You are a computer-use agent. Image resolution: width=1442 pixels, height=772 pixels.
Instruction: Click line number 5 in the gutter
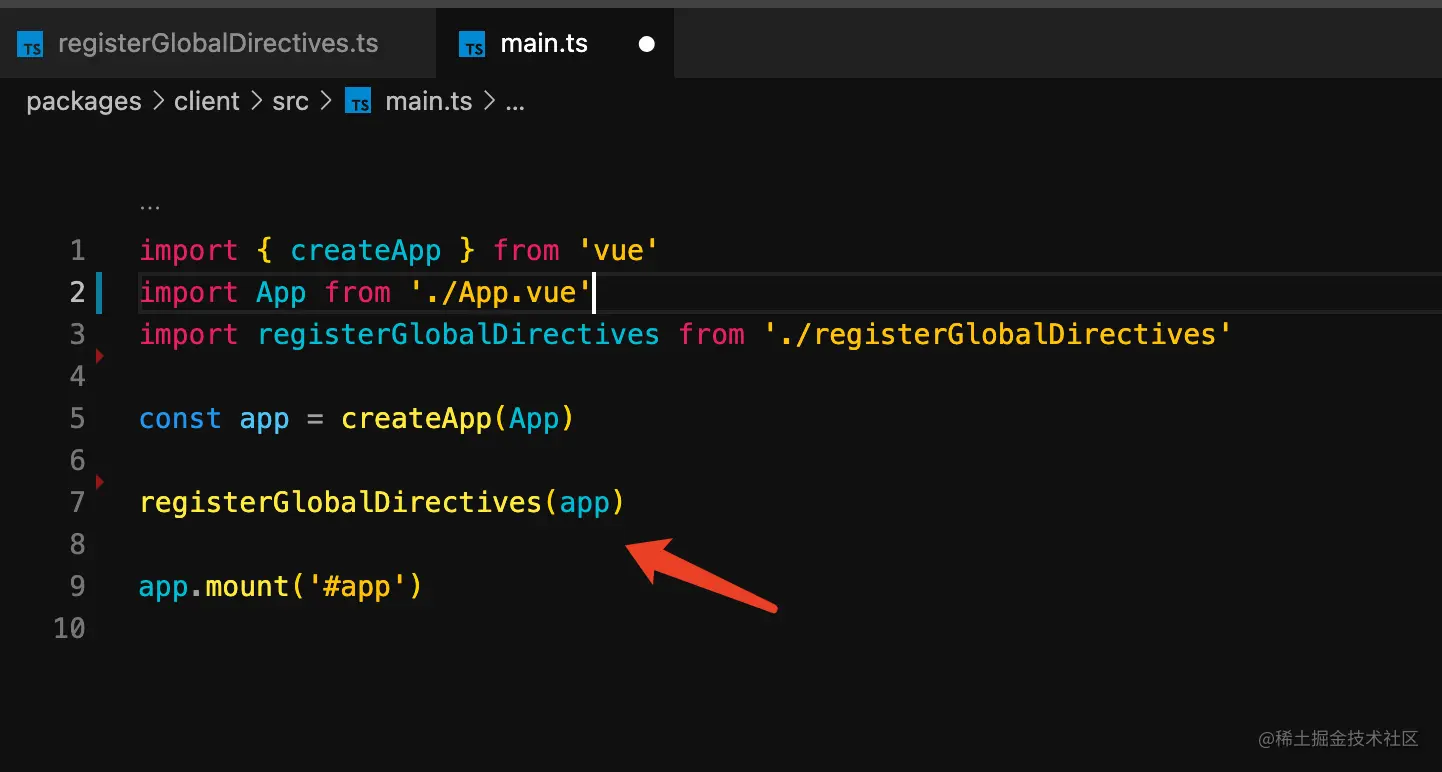pyautogui.click(x=77, y=418)
